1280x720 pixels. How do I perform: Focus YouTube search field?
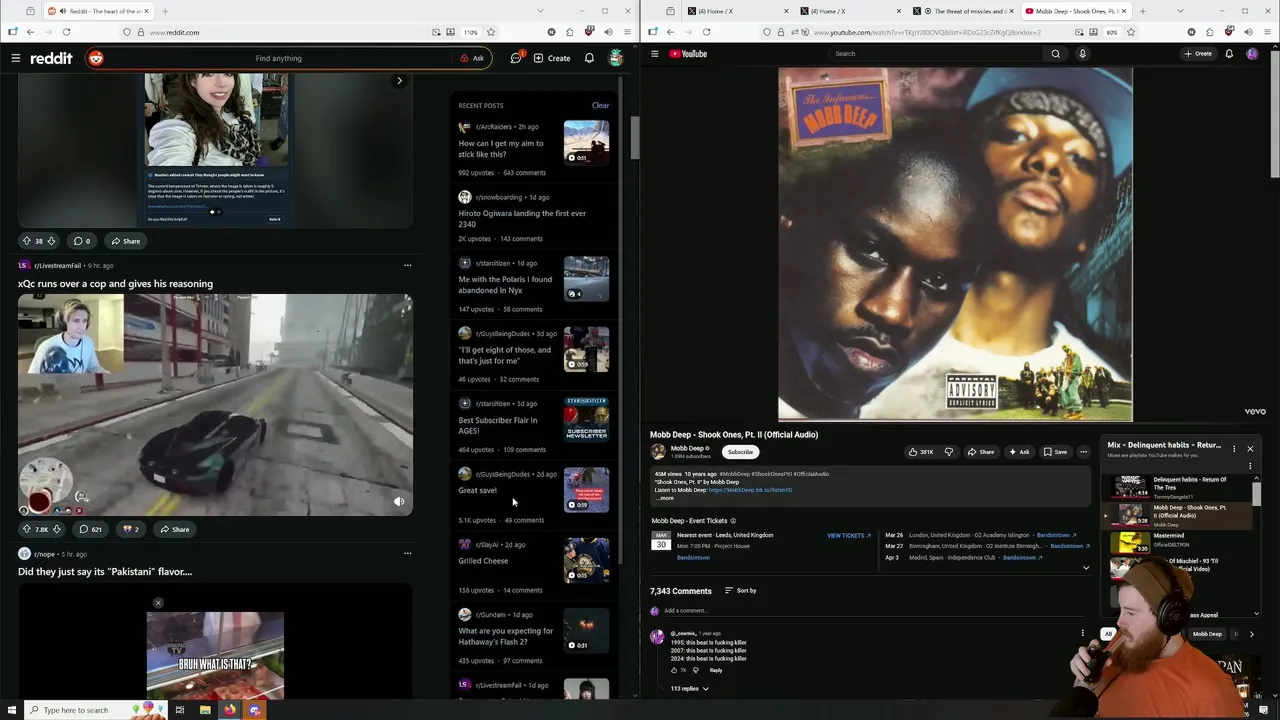coord(938,54)
